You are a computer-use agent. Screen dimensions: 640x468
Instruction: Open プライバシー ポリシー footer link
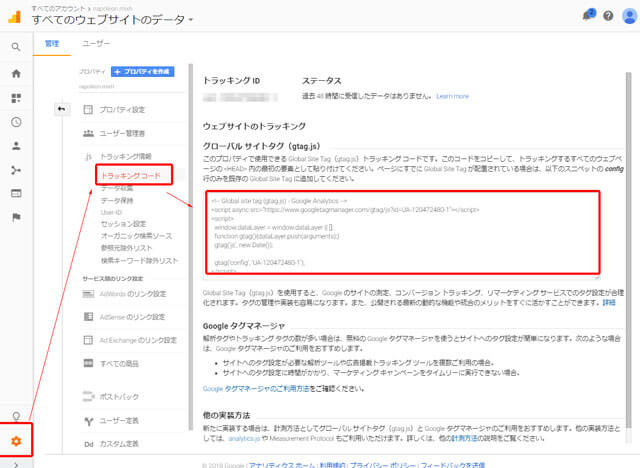tap(382, 465)
